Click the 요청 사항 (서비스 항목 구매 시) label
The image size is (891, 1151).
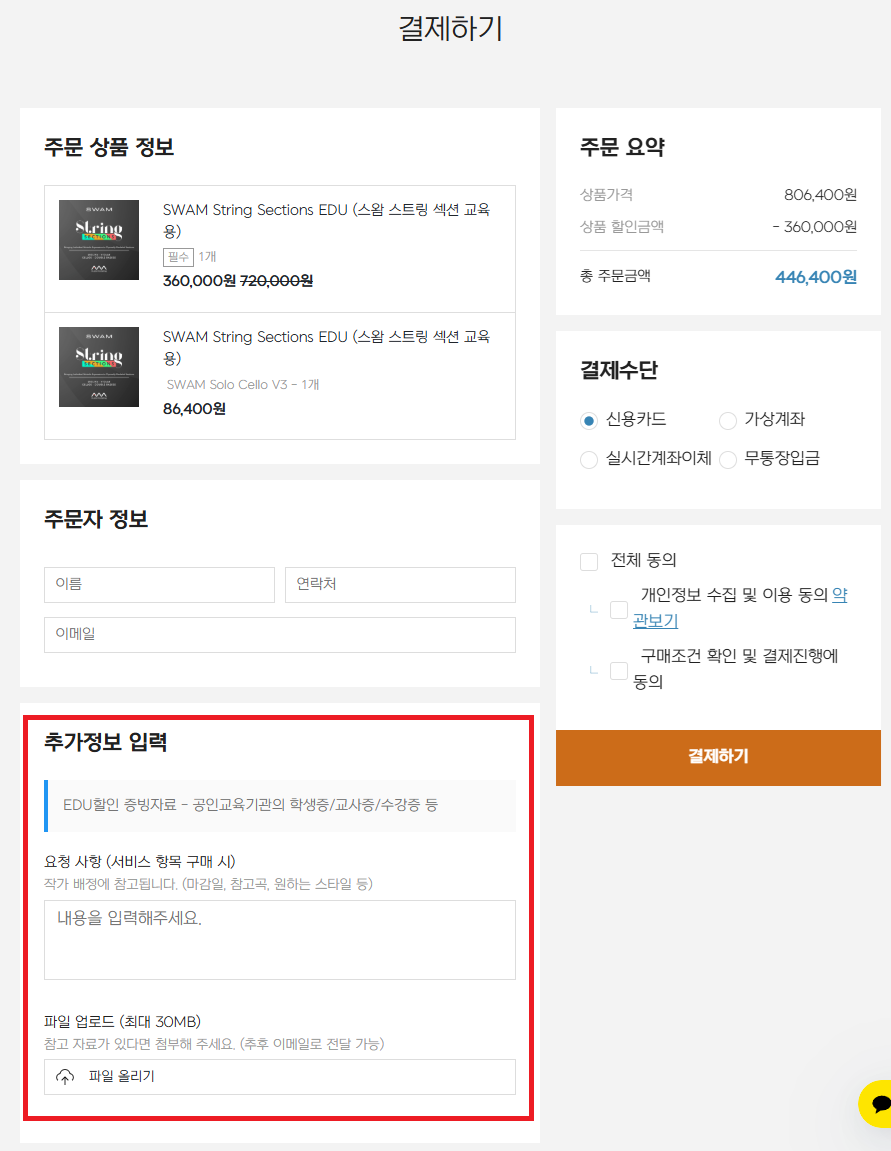pyautogui.click(x=139, y=862)
